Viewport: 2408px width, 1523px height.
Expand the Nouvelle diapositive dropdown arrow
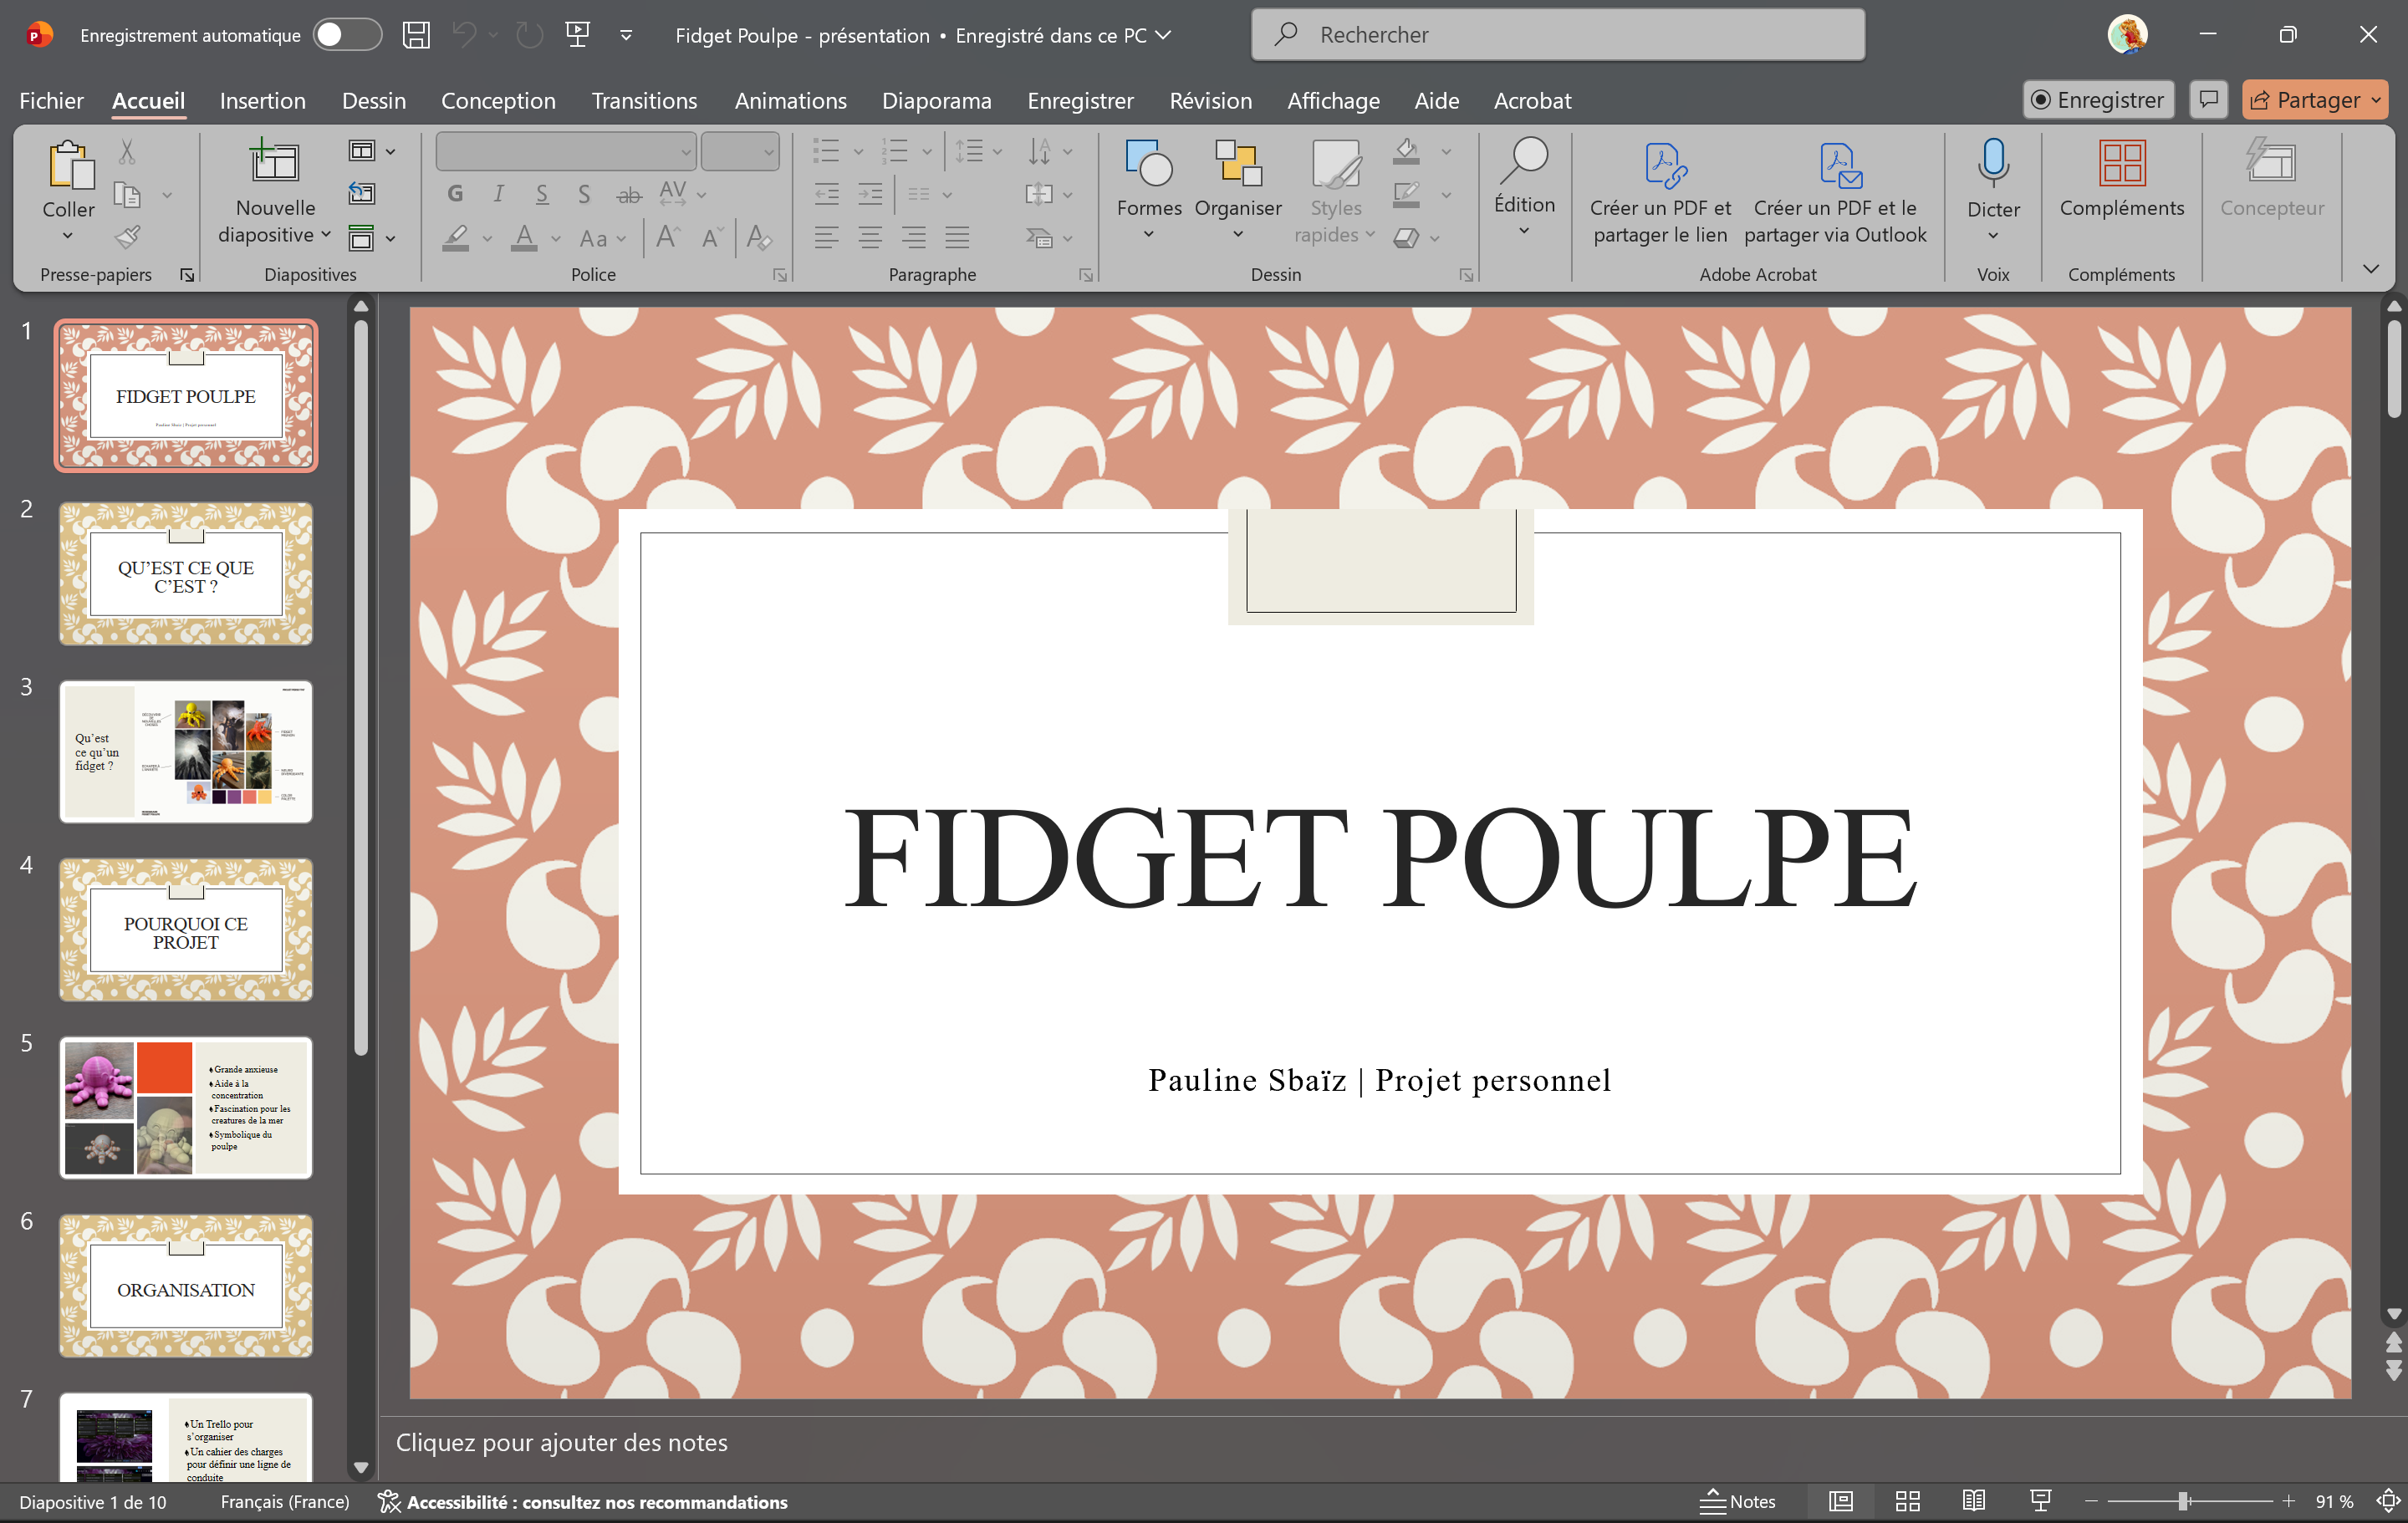[326, 235]
